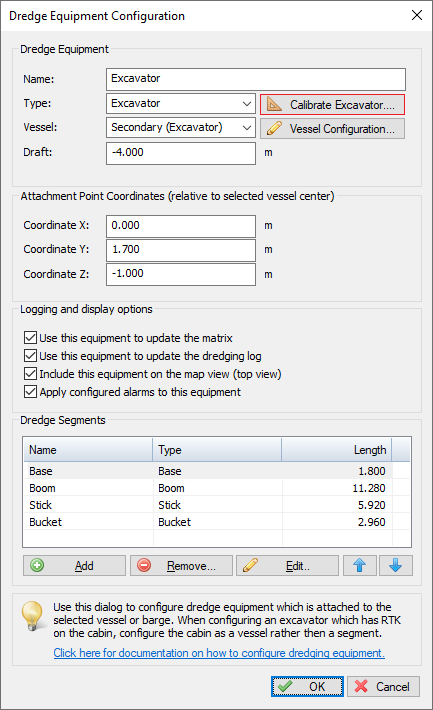The height and width of the screenshot is (710, 433).
Task: Toggle 'Use this equipment to update the matrix'
Action: pyautogui.click(x=30, y=338)
